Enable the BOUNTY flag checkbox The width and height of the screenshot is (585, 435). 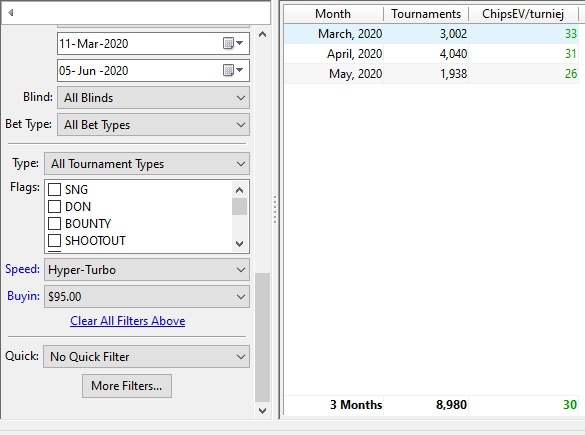point(54,223)
